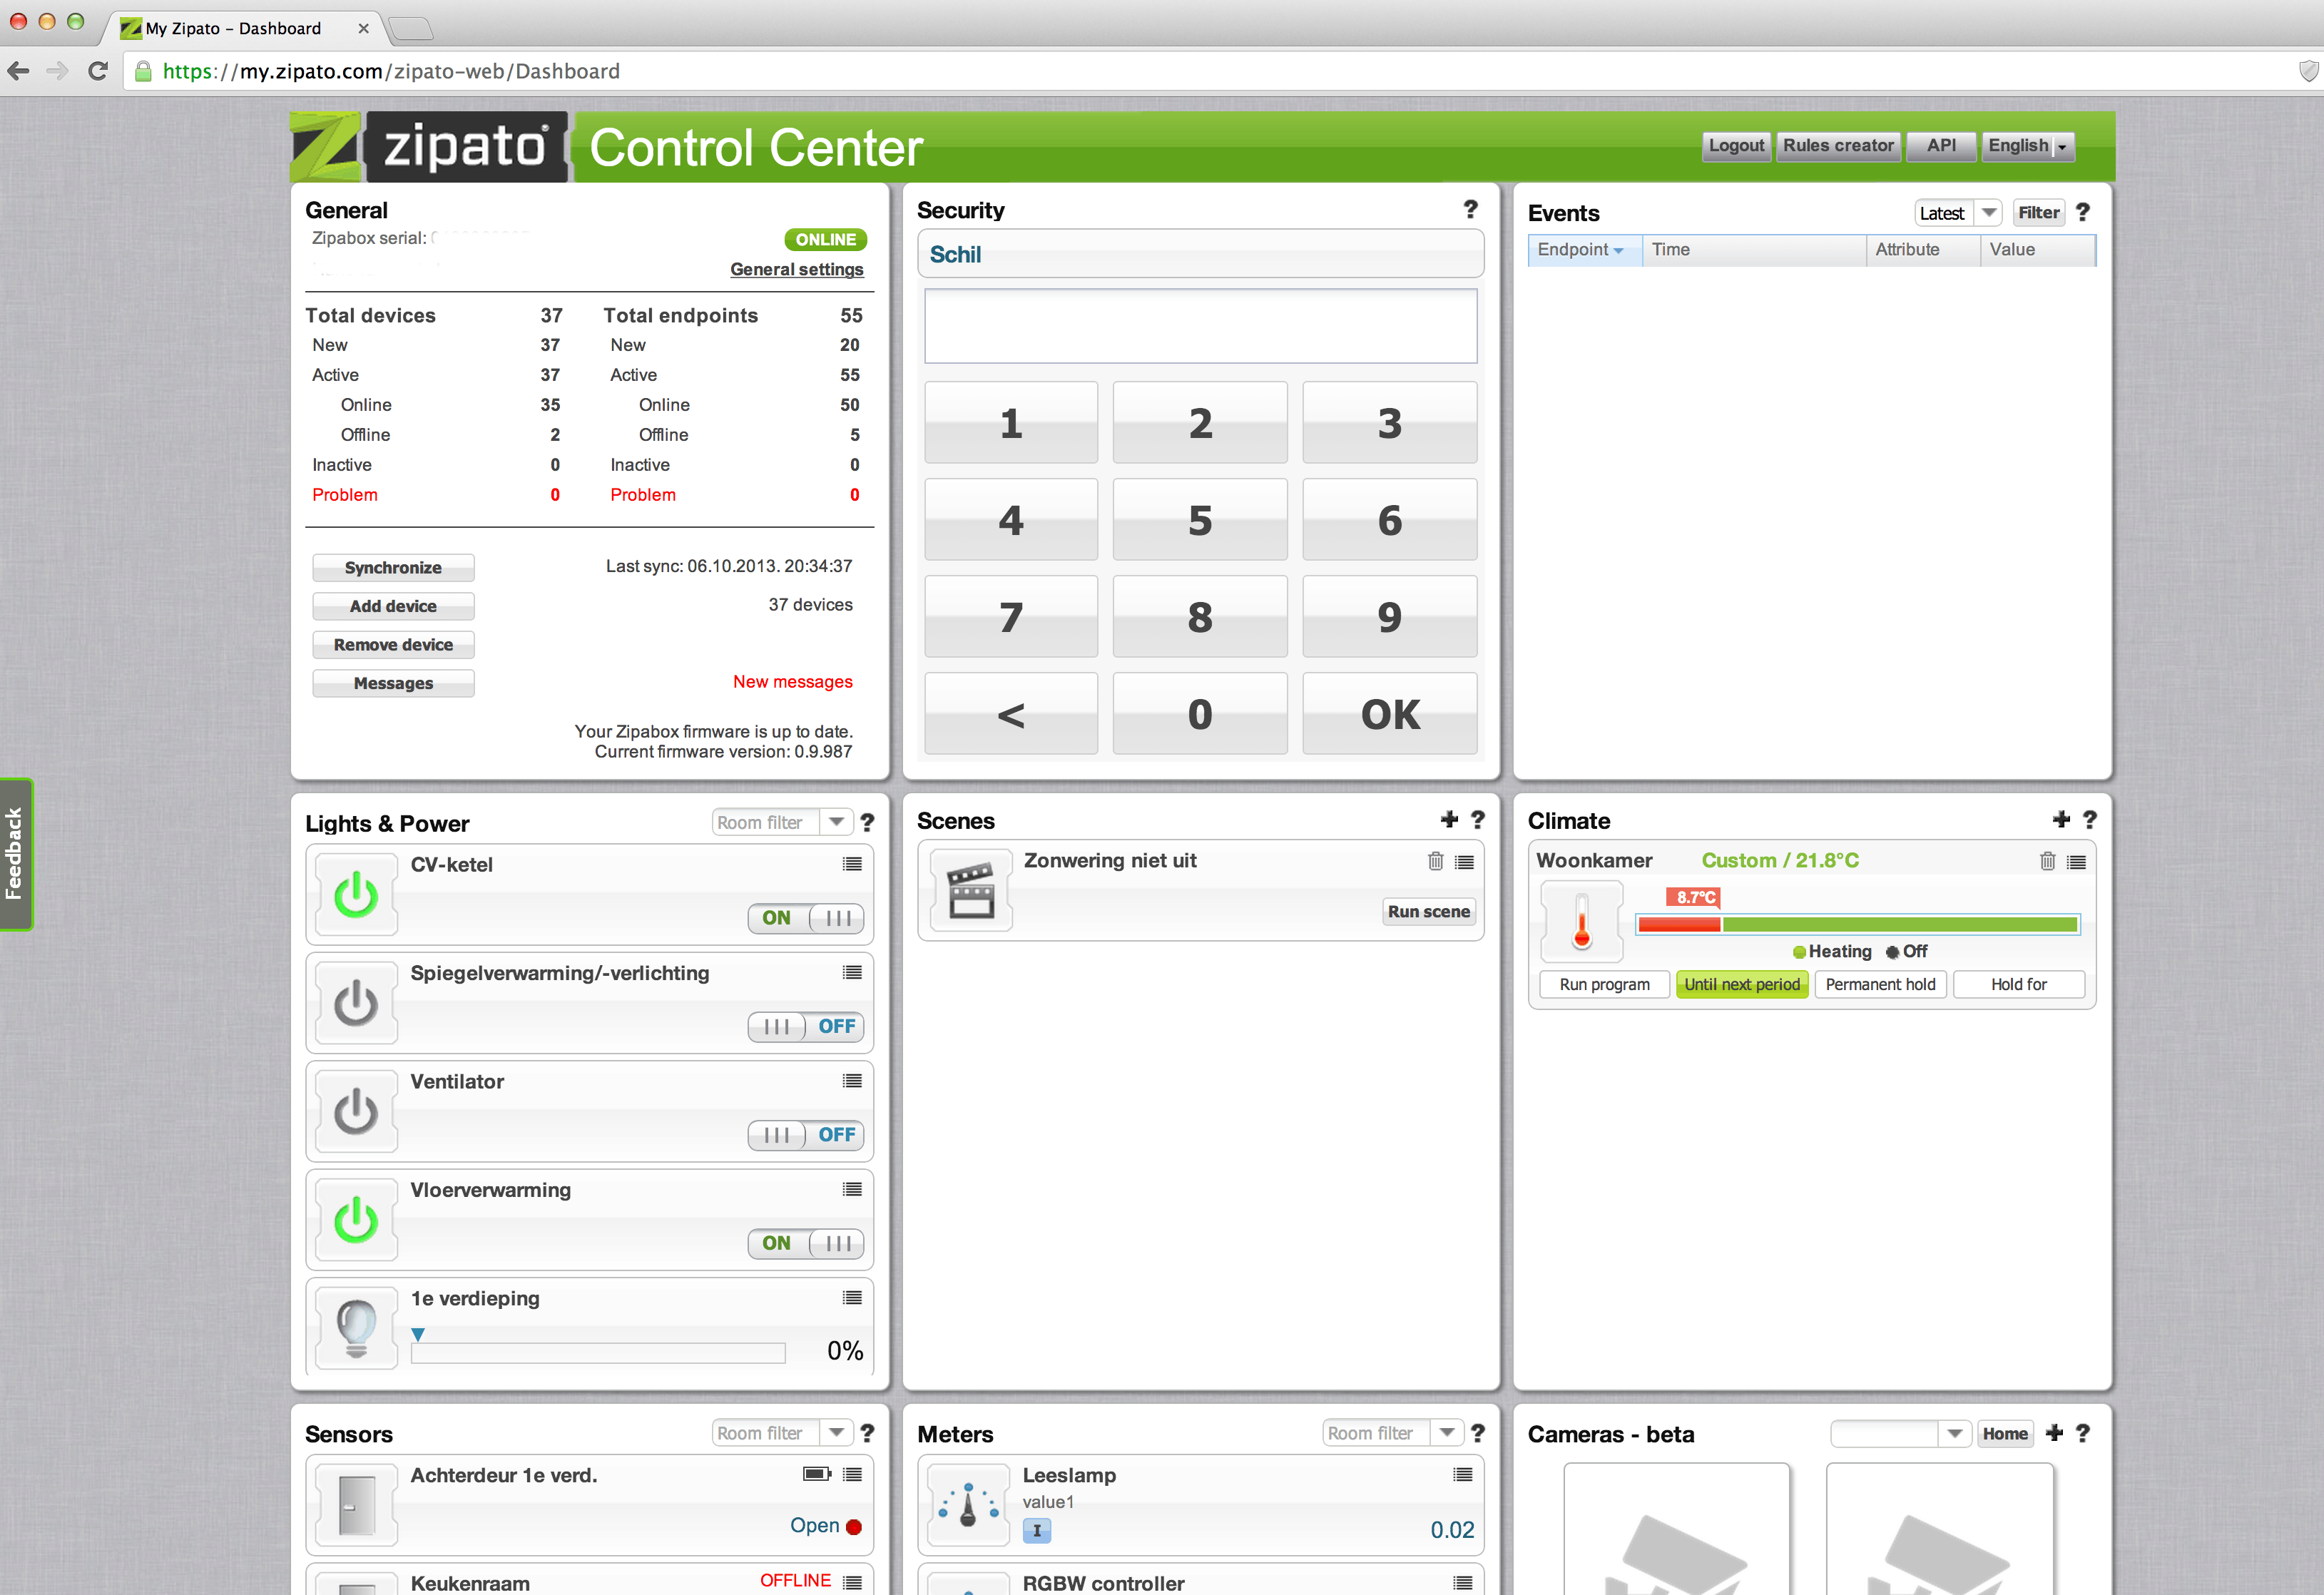The image size is (2324, 1595).
Task: Click the Zonwering niet uit scene clapperboard icon
Action: 970,890
